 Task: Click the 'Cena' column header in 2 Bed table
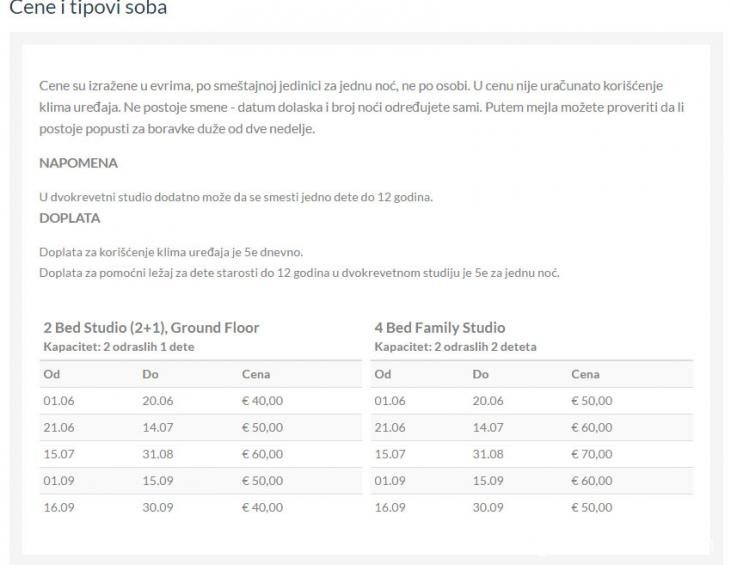pyautogui.click(x=256, y=374)
